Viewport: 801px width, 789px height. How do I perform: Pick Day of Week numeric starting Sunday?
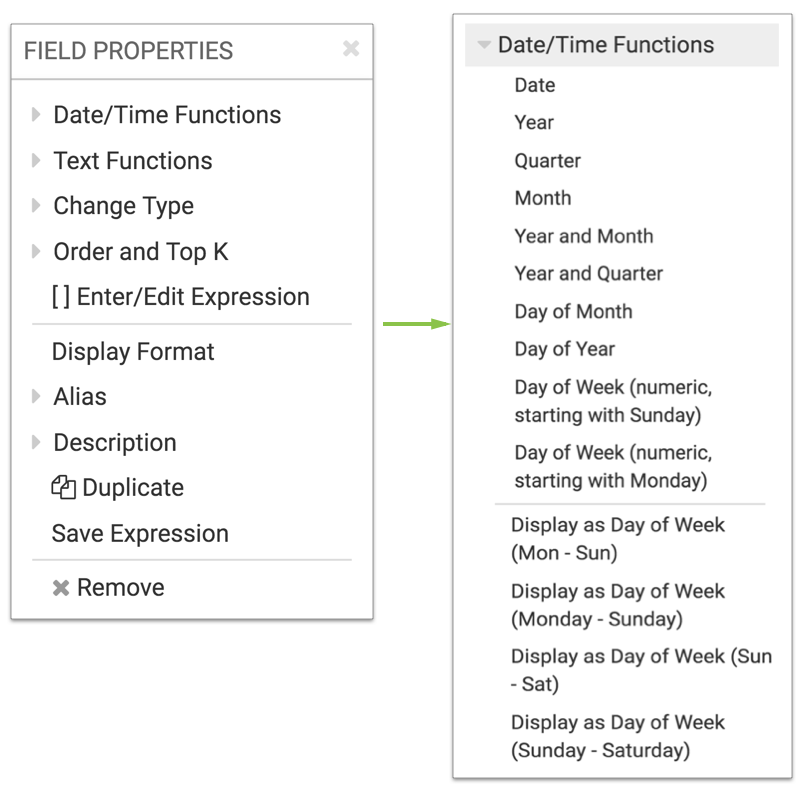click(613, 400)
